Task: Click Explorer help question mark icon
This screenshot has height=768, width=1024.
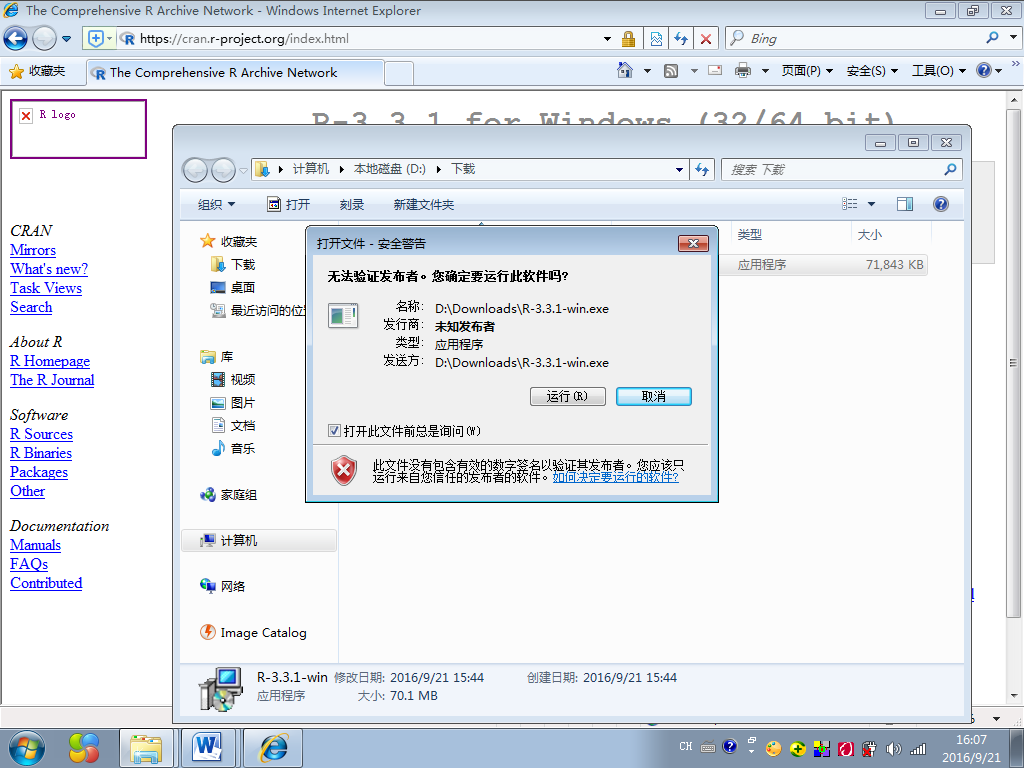Action: tap(940, 204)
